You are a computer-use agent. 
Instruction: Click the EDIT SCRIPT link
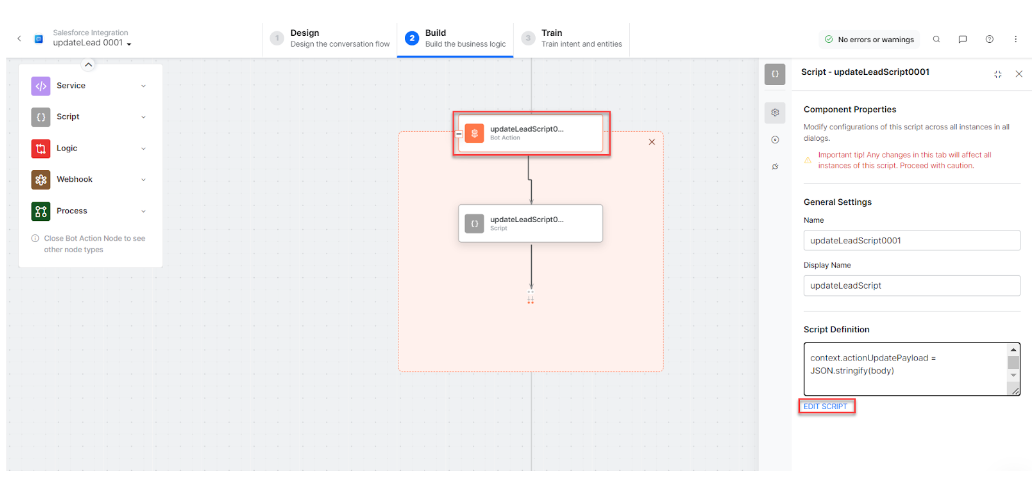[x=826, y=406]
